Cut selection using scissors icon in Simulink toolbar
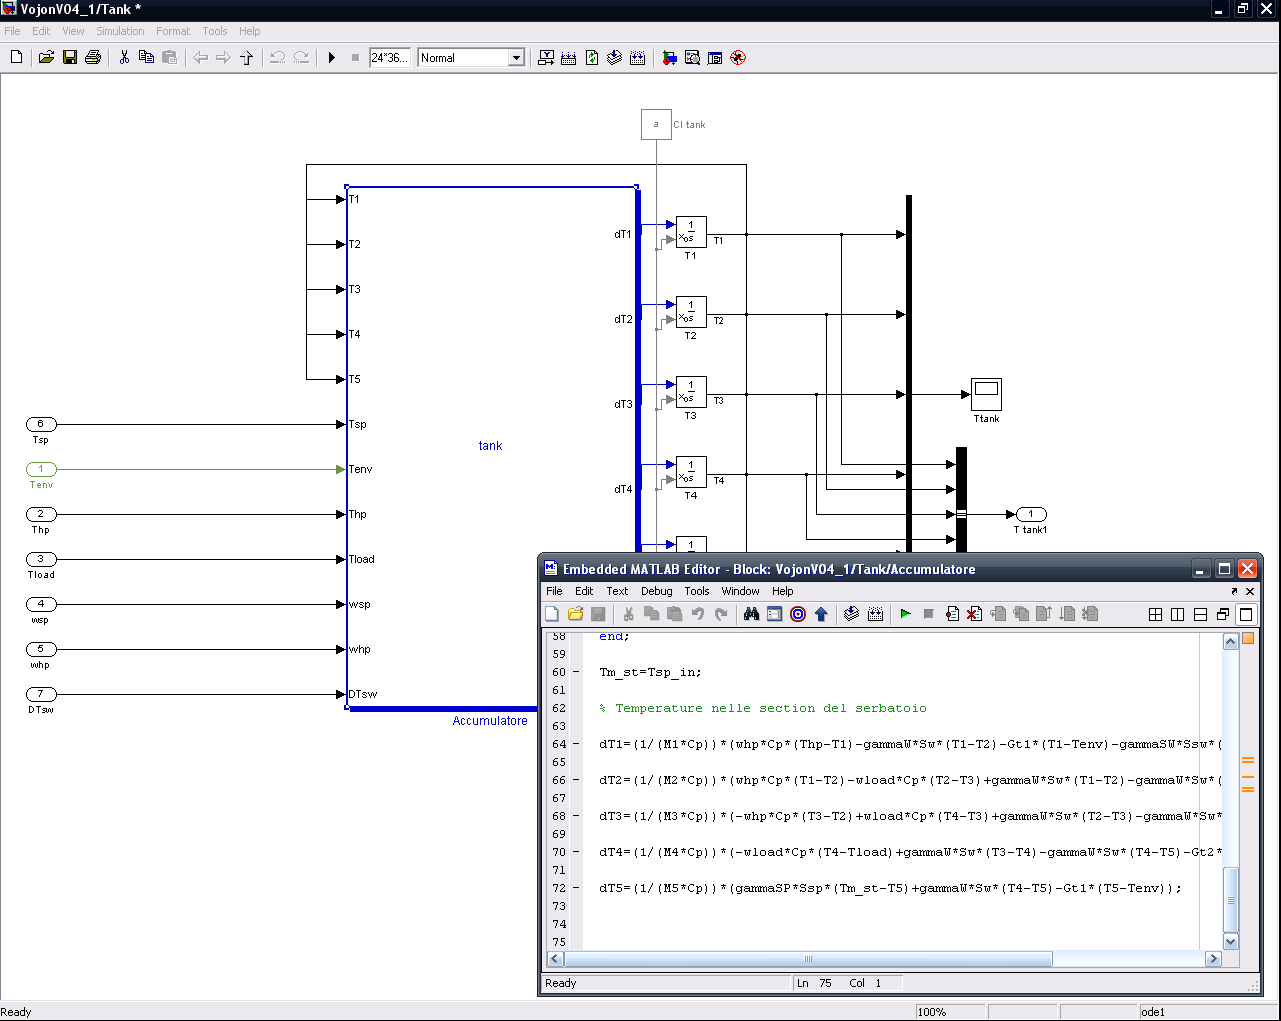Image resolution: width=1281 pixels, height=1021 pixels. coord(124,57)
